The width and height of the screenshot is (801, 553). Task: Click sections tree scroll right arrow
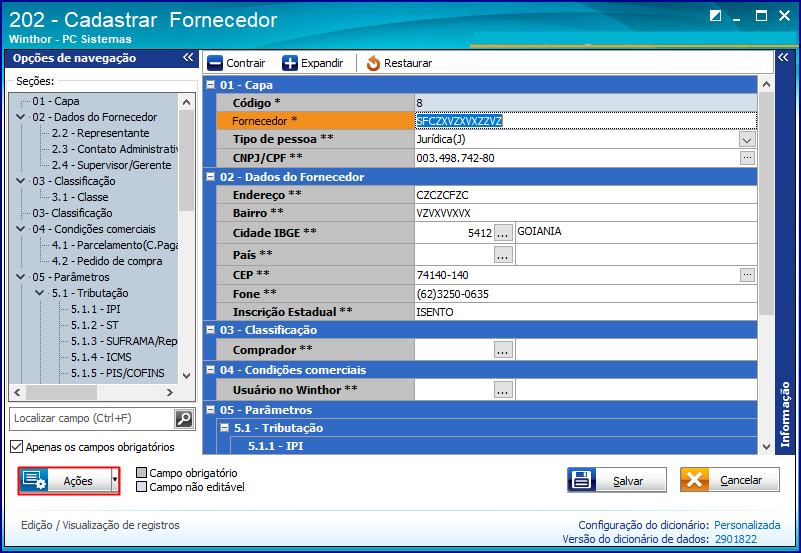(170, 392)
